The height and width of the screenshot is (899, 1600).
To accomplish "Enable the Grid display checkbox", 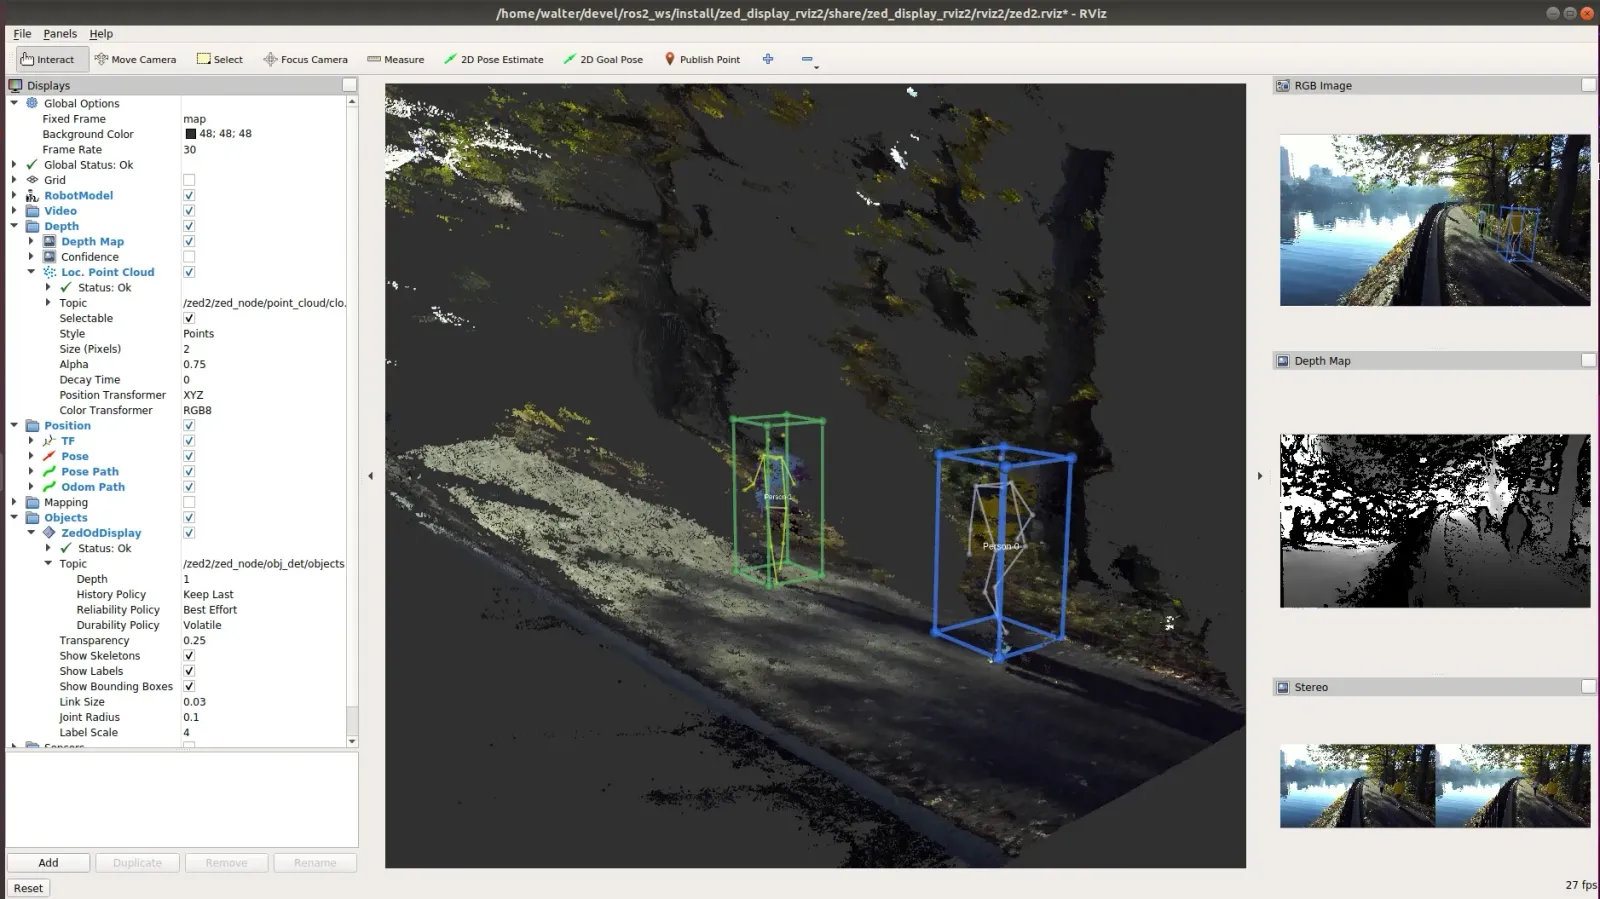I will coord(189,180).
